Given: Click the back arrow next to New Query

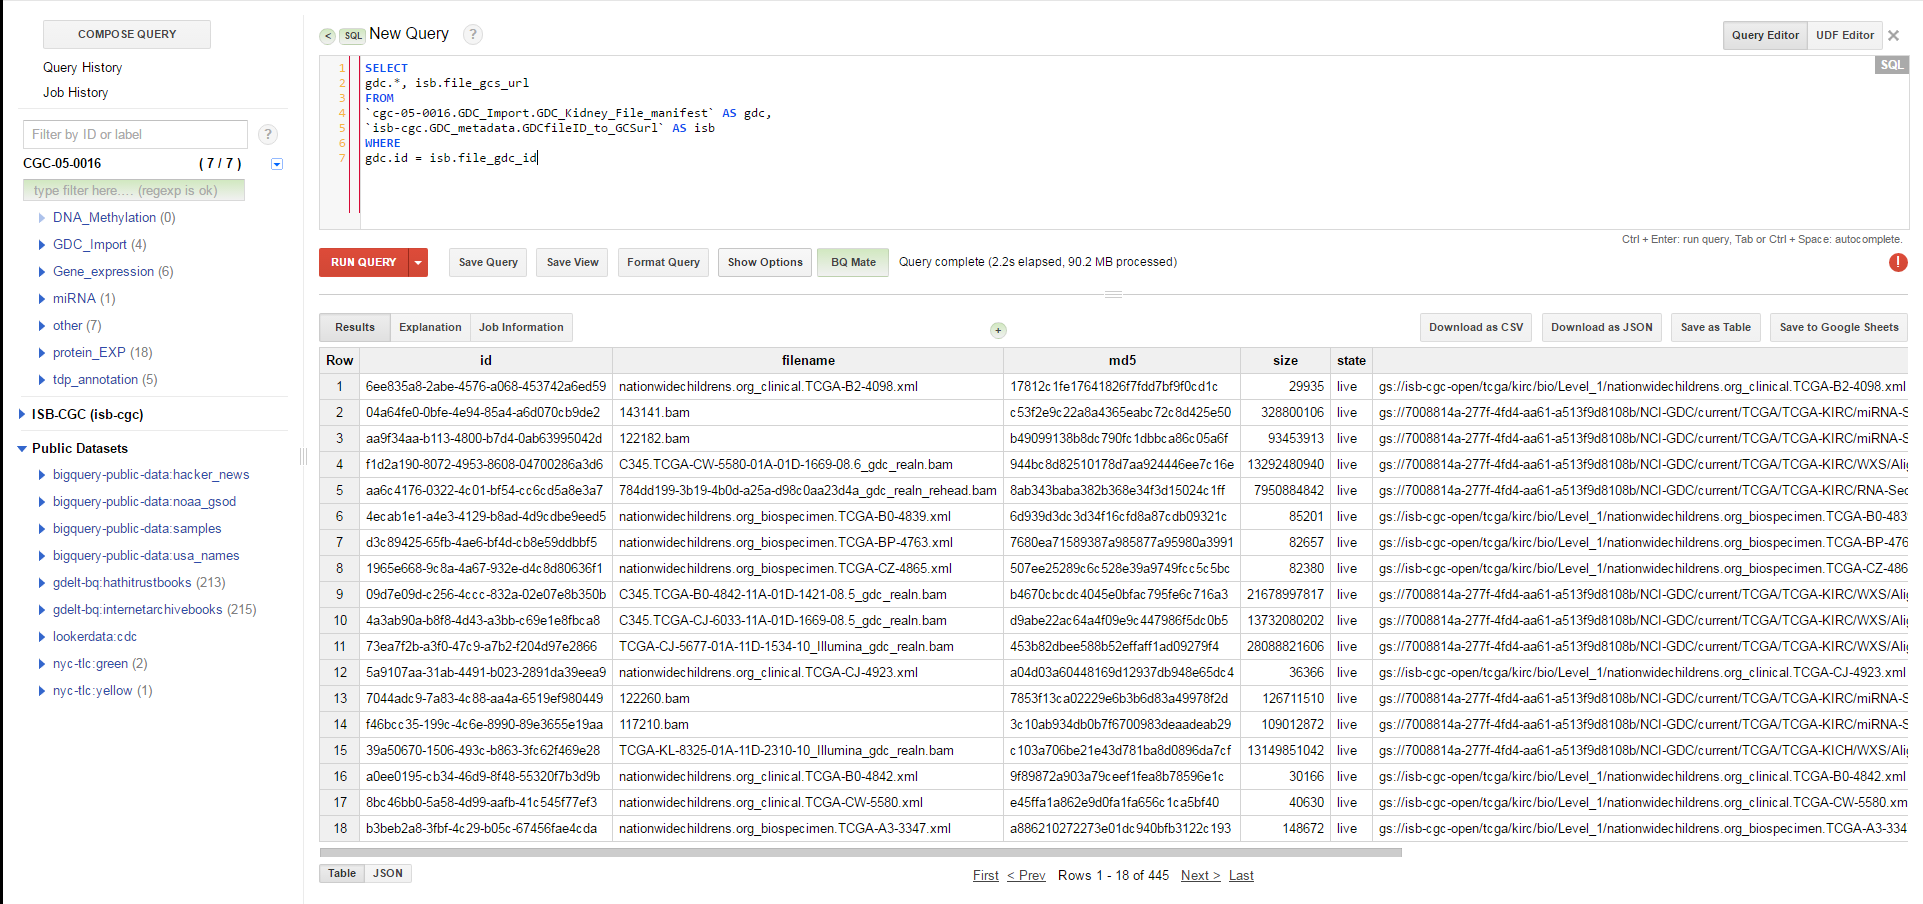Looking at the screenshot, I should click(x=327, y=36).
